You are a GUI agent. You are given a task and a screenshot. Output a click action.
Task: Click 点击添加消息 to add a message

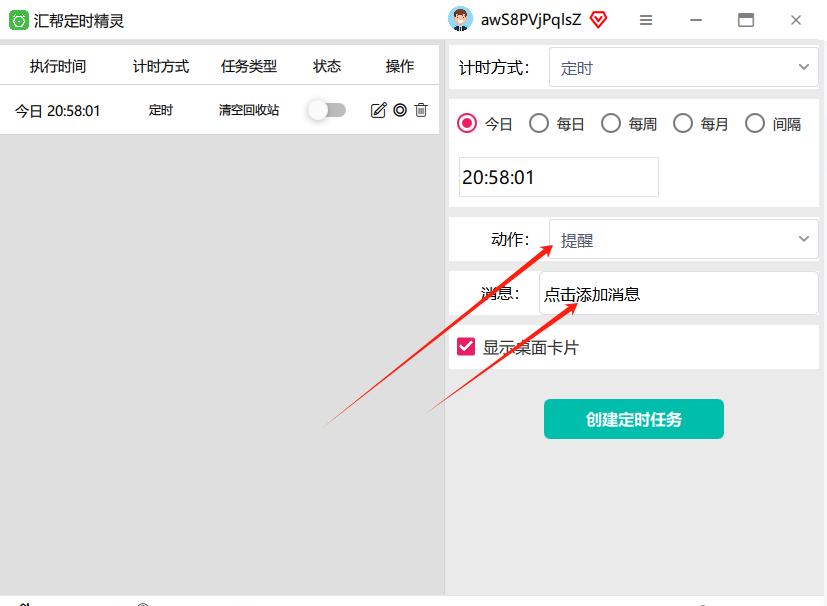pos(640,293)
